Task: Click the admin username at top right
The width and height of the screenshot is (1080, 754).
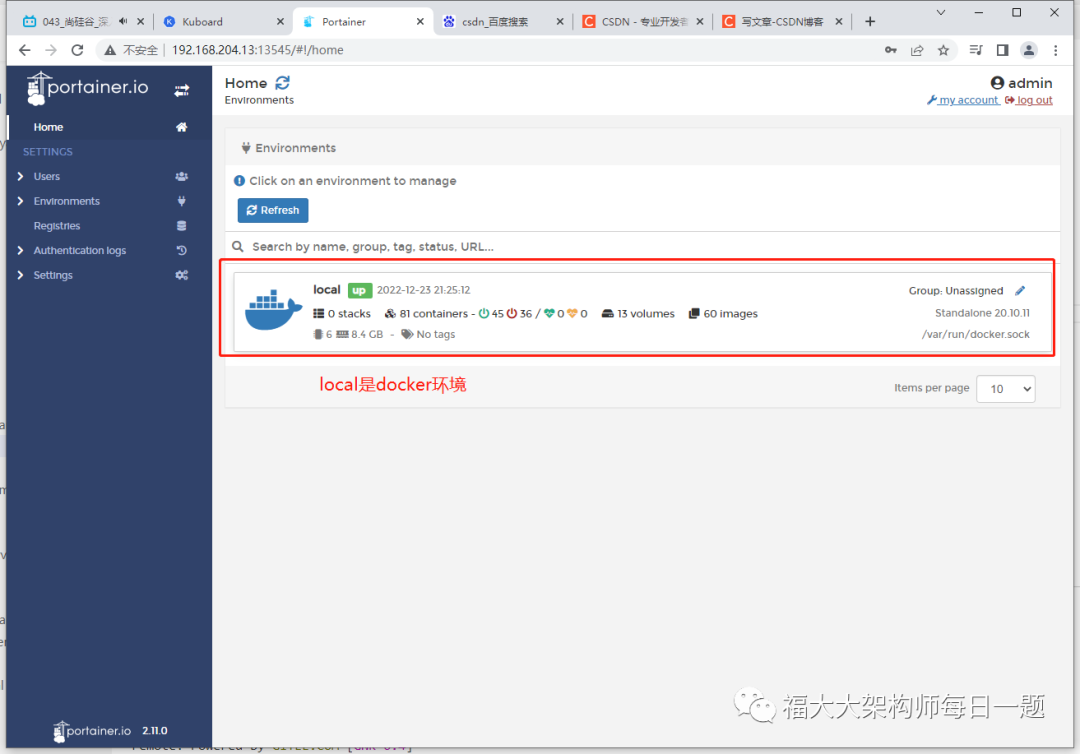Action: tap(1030, 83)
